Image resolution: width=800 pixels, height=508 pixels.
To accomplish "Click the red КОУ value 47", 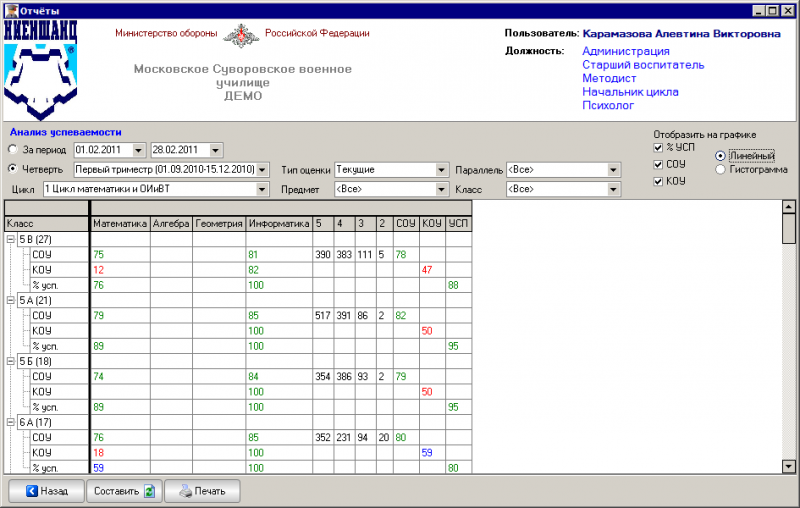I will click(x=427, y=269).
